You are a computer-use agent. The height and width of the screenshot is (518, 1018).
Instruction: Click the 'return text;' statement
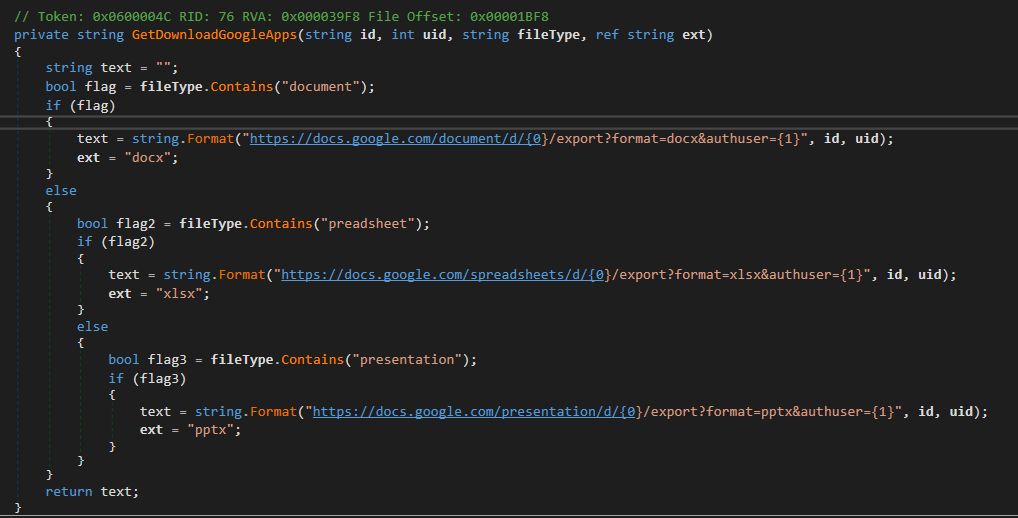[92, 492]
